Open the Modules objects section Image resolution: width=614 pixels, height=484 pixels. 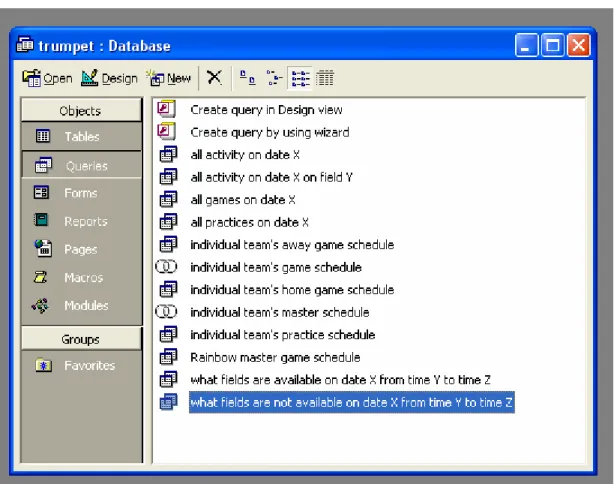point(81,305)
